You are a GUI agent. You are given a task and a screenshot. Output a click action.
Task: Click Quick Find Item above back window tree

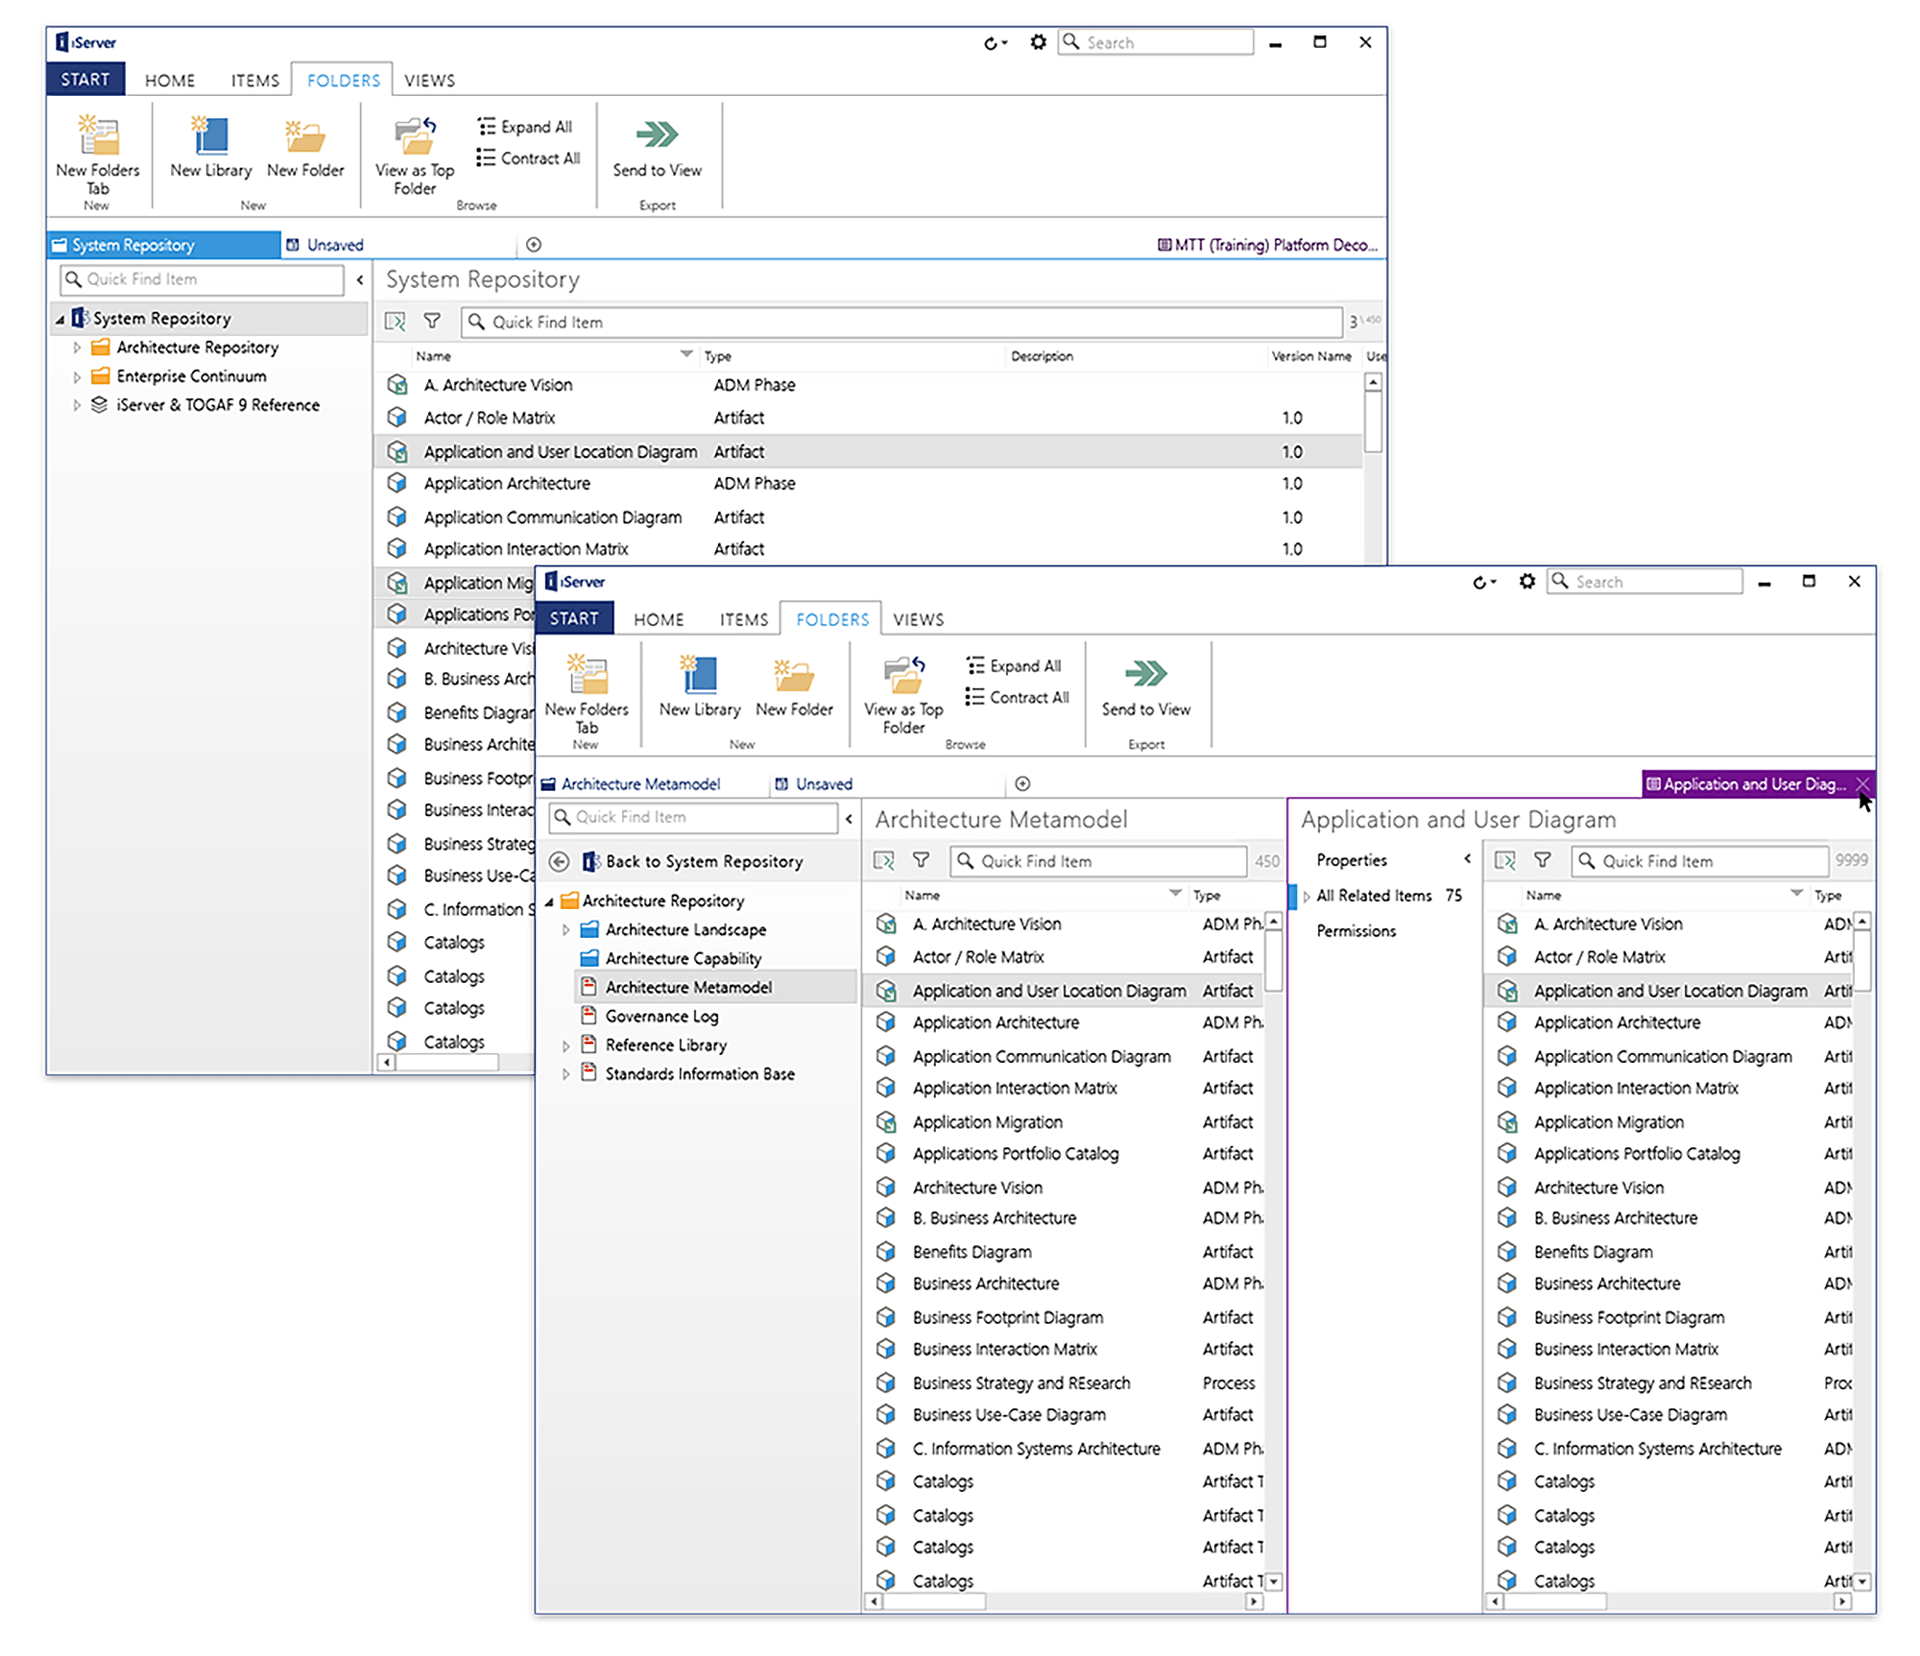(202, 279)
